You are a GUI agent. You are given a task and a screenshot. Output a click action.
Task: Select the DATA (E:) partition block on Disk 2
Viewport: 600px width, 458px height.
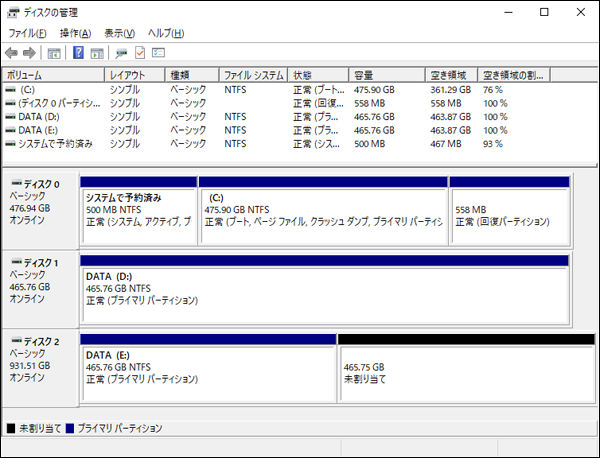click(208, 368)
